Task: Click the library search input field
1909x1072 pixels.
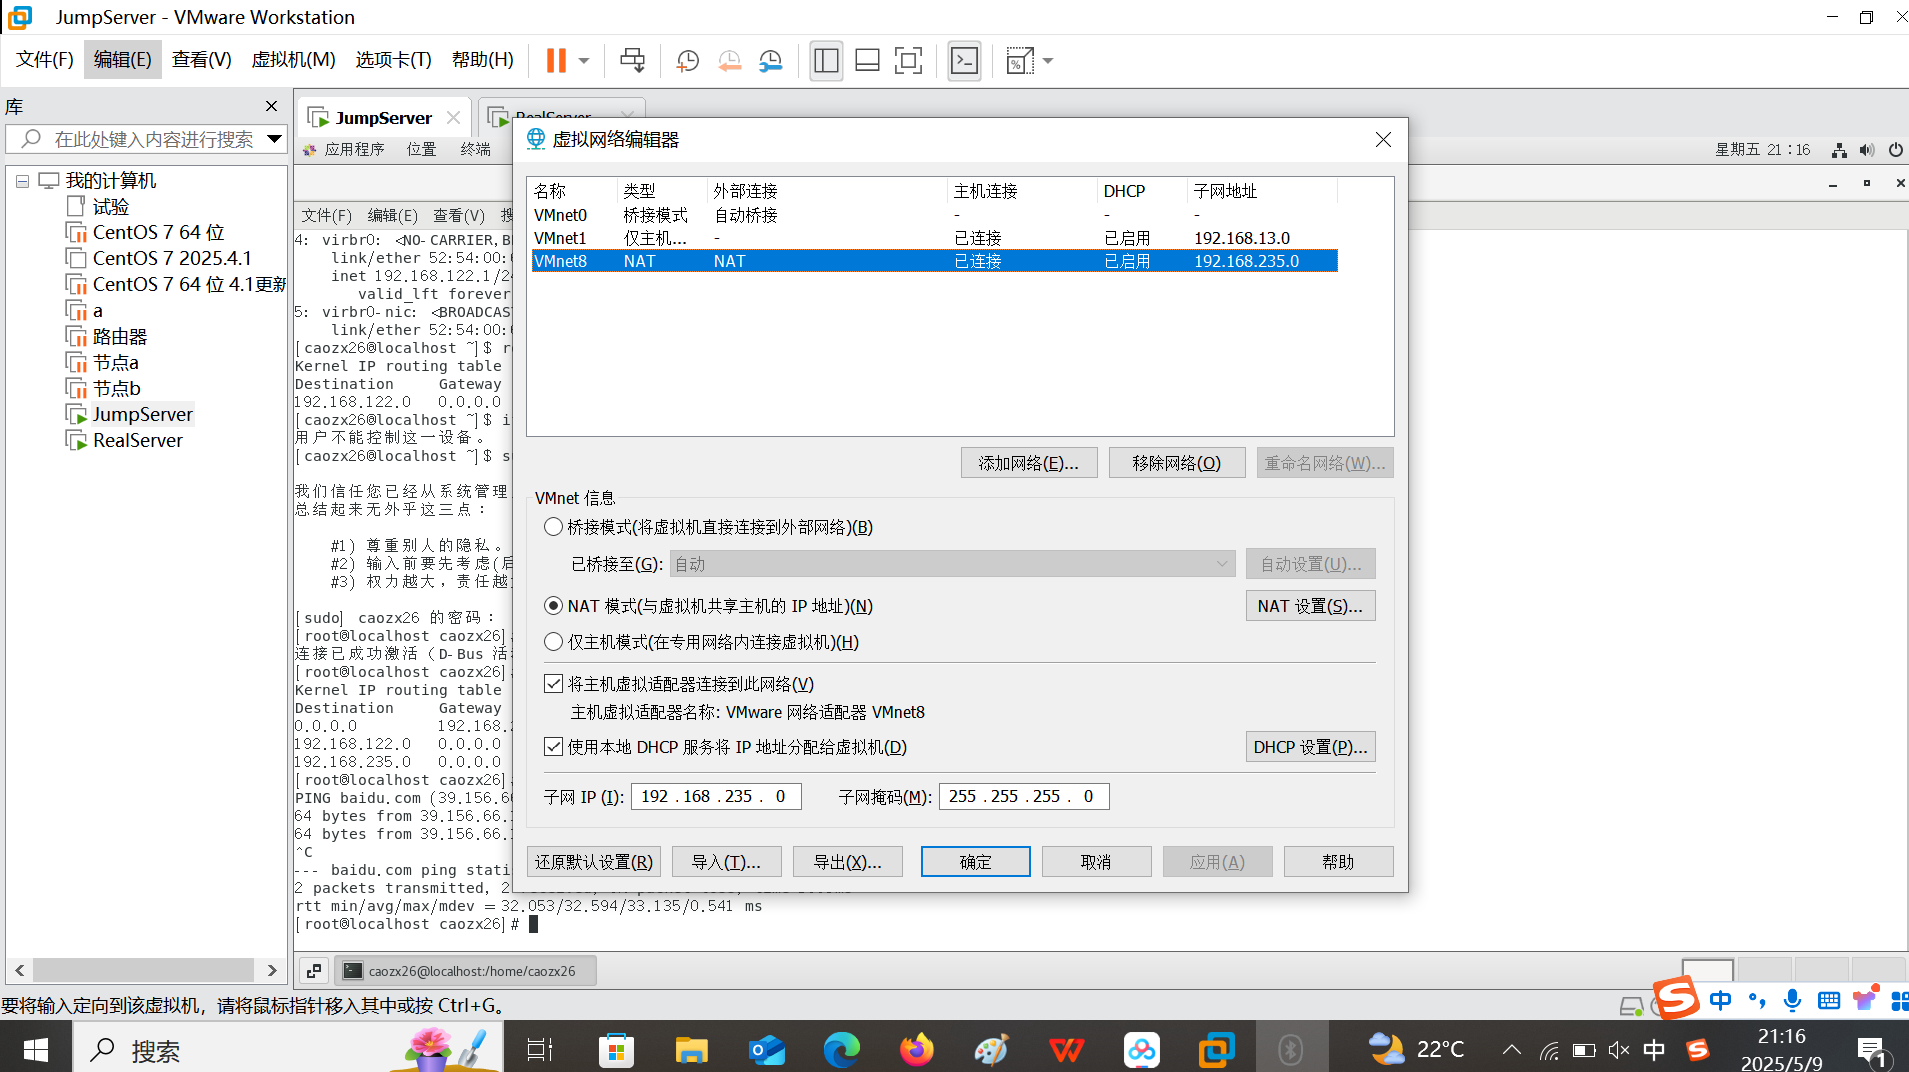Action: pyautogui.click(x=154, y=139)
